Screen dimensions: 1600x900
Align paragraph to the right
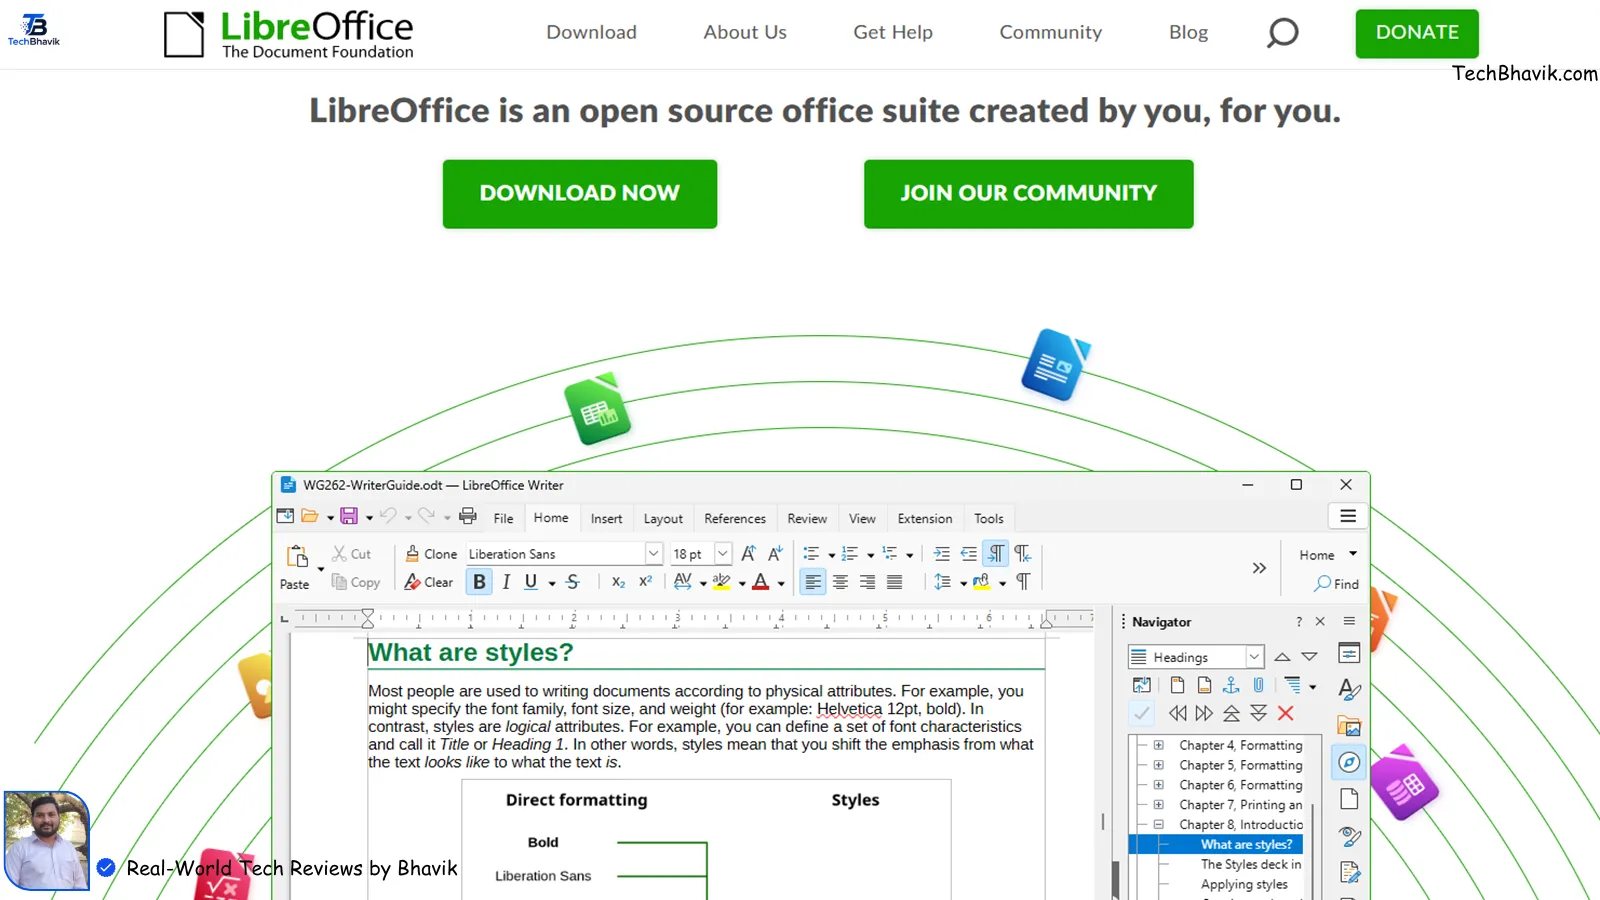(x=867, y=582)
